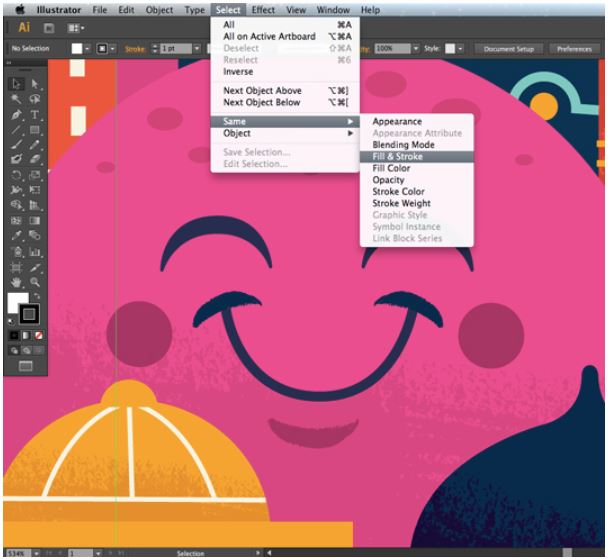Open the Object submenu in Select menu
The width and height of the screenshot is (608, 559).
pos(285,133)
